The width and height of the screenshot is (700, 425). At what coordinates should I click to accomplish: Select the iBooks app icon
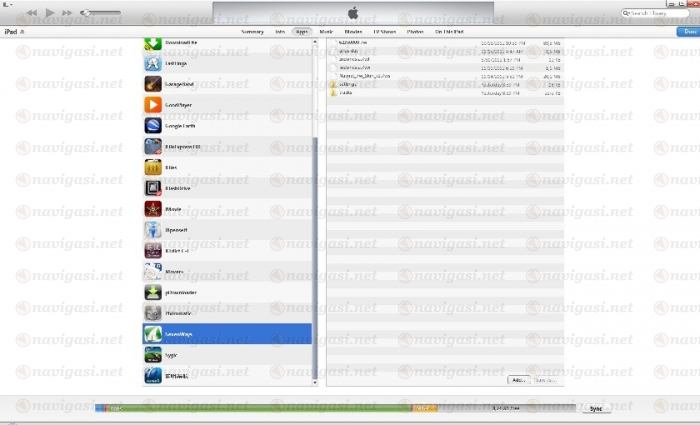click(153, 167)
